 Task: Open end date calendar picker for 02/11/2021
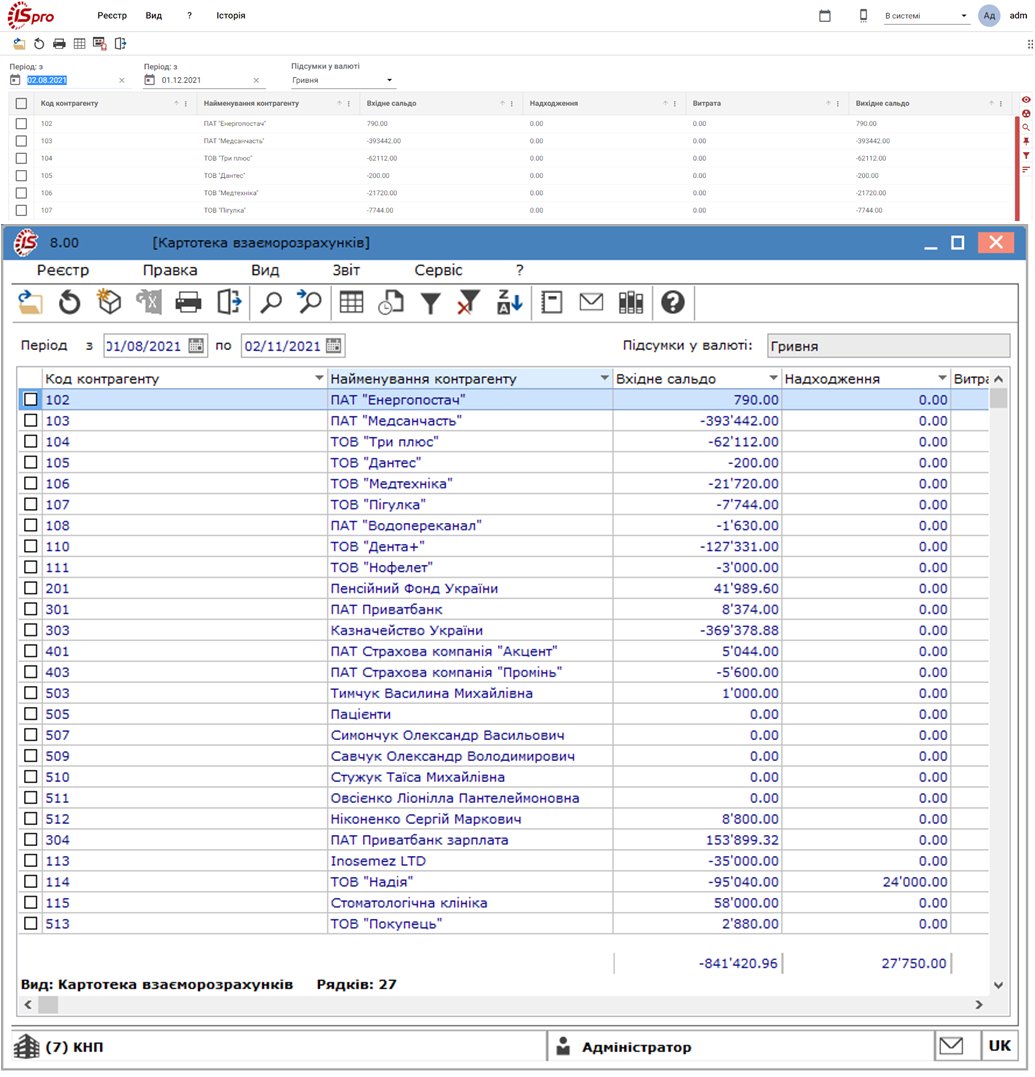coord(334,345)
